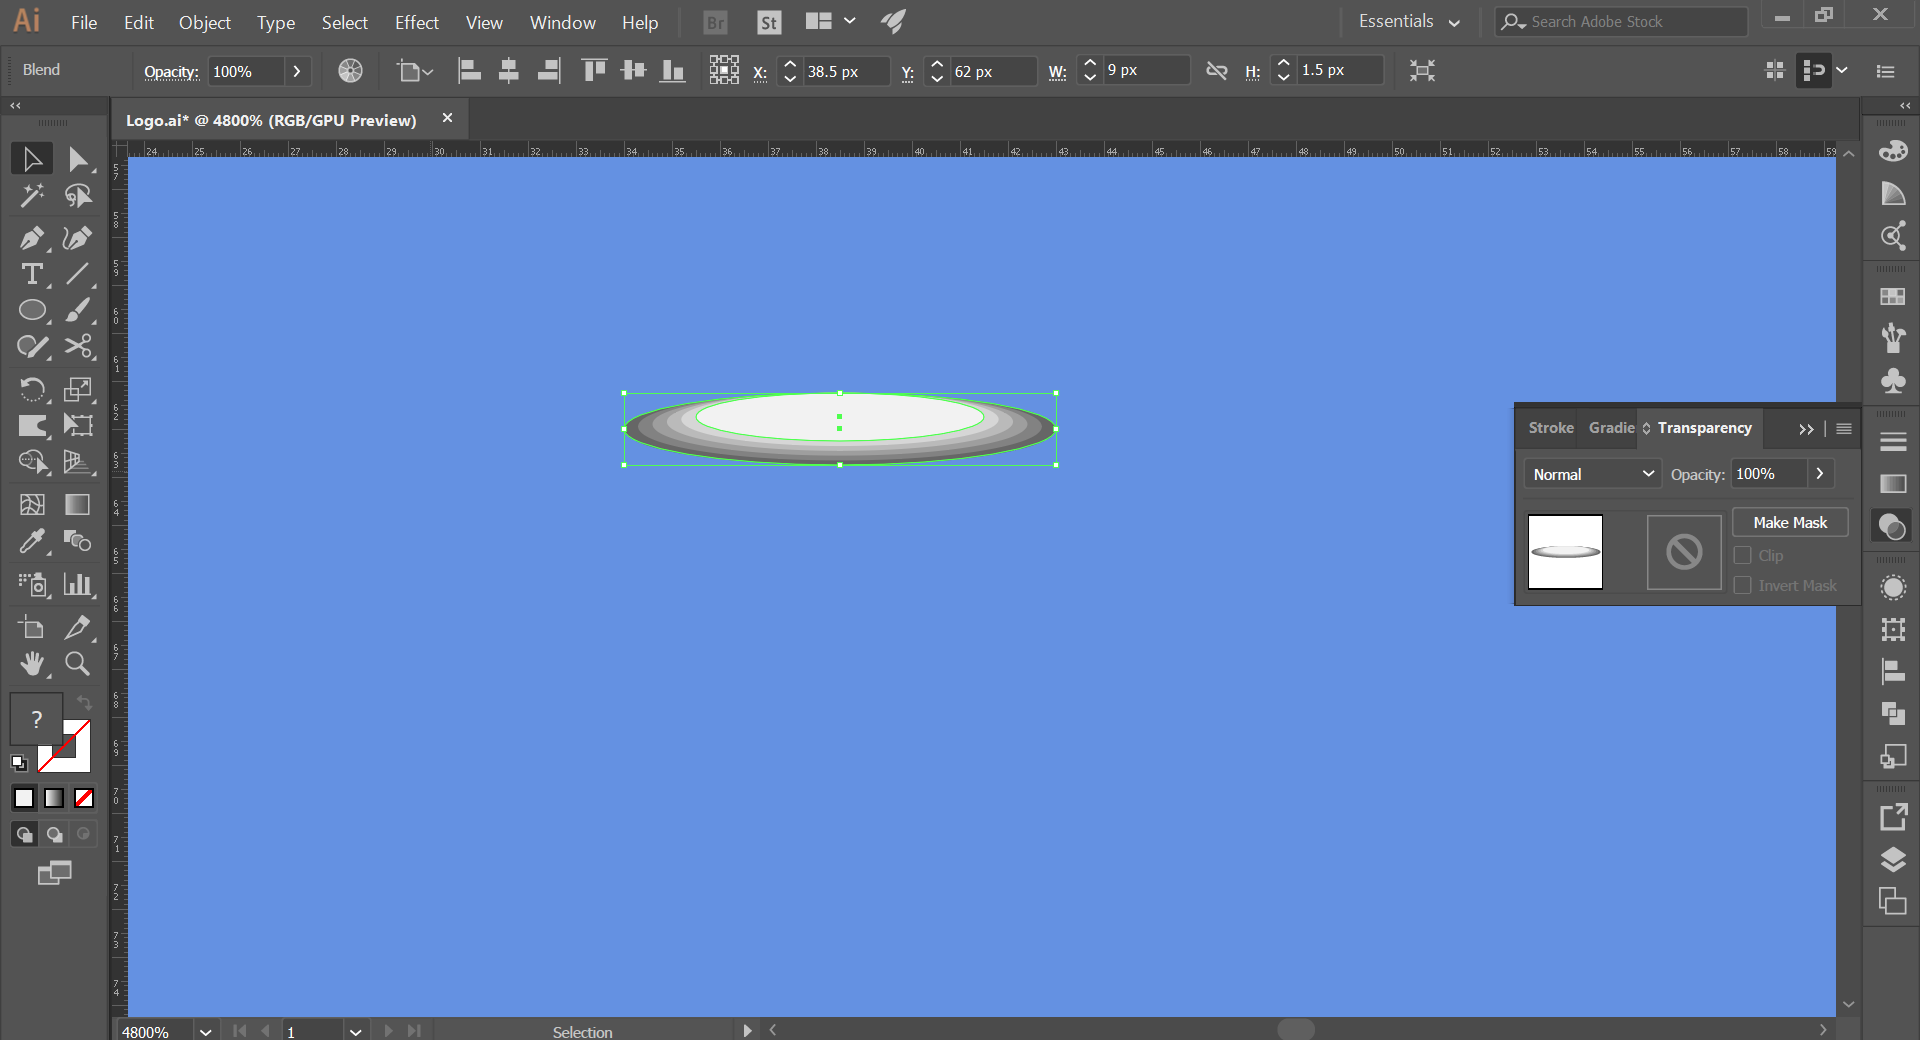
Task: Open the Normal blending mode dropdown
Action: [1593, 474]
